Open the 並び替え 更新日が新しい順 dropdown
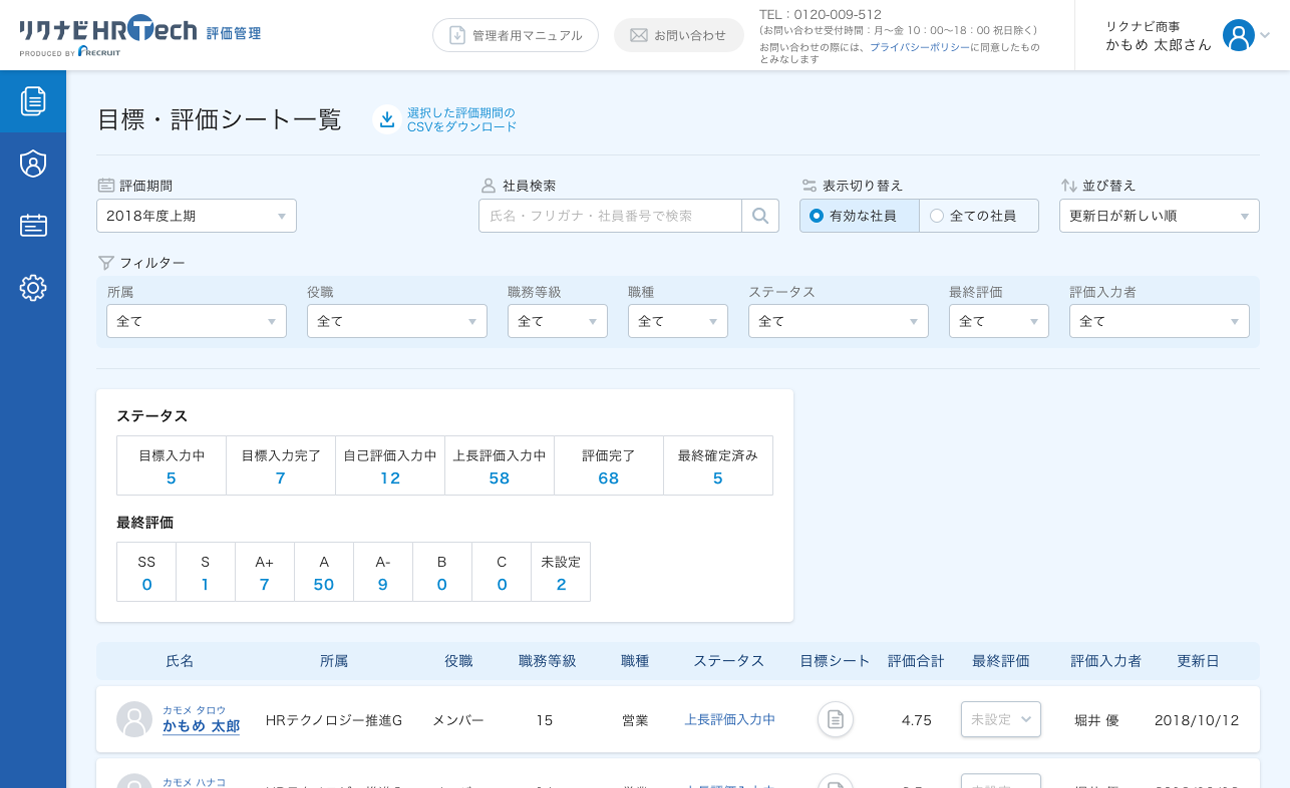This screenshot has width=1290, height=788. pos(1159,216)
